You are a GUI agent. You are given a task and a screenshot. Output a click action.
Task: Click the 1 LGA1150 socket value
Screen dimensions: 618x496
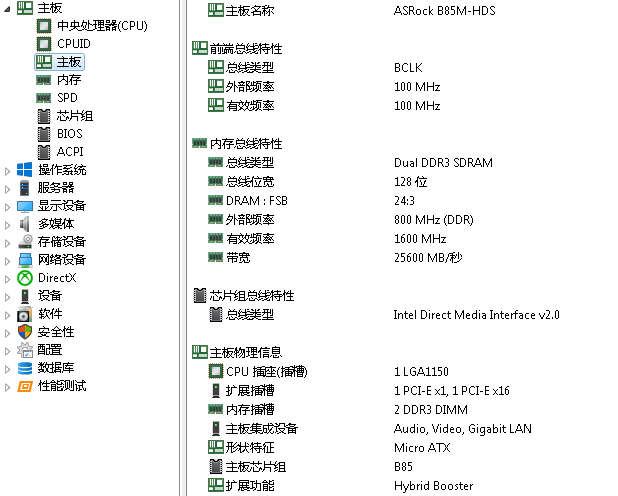tap(421, 372)
